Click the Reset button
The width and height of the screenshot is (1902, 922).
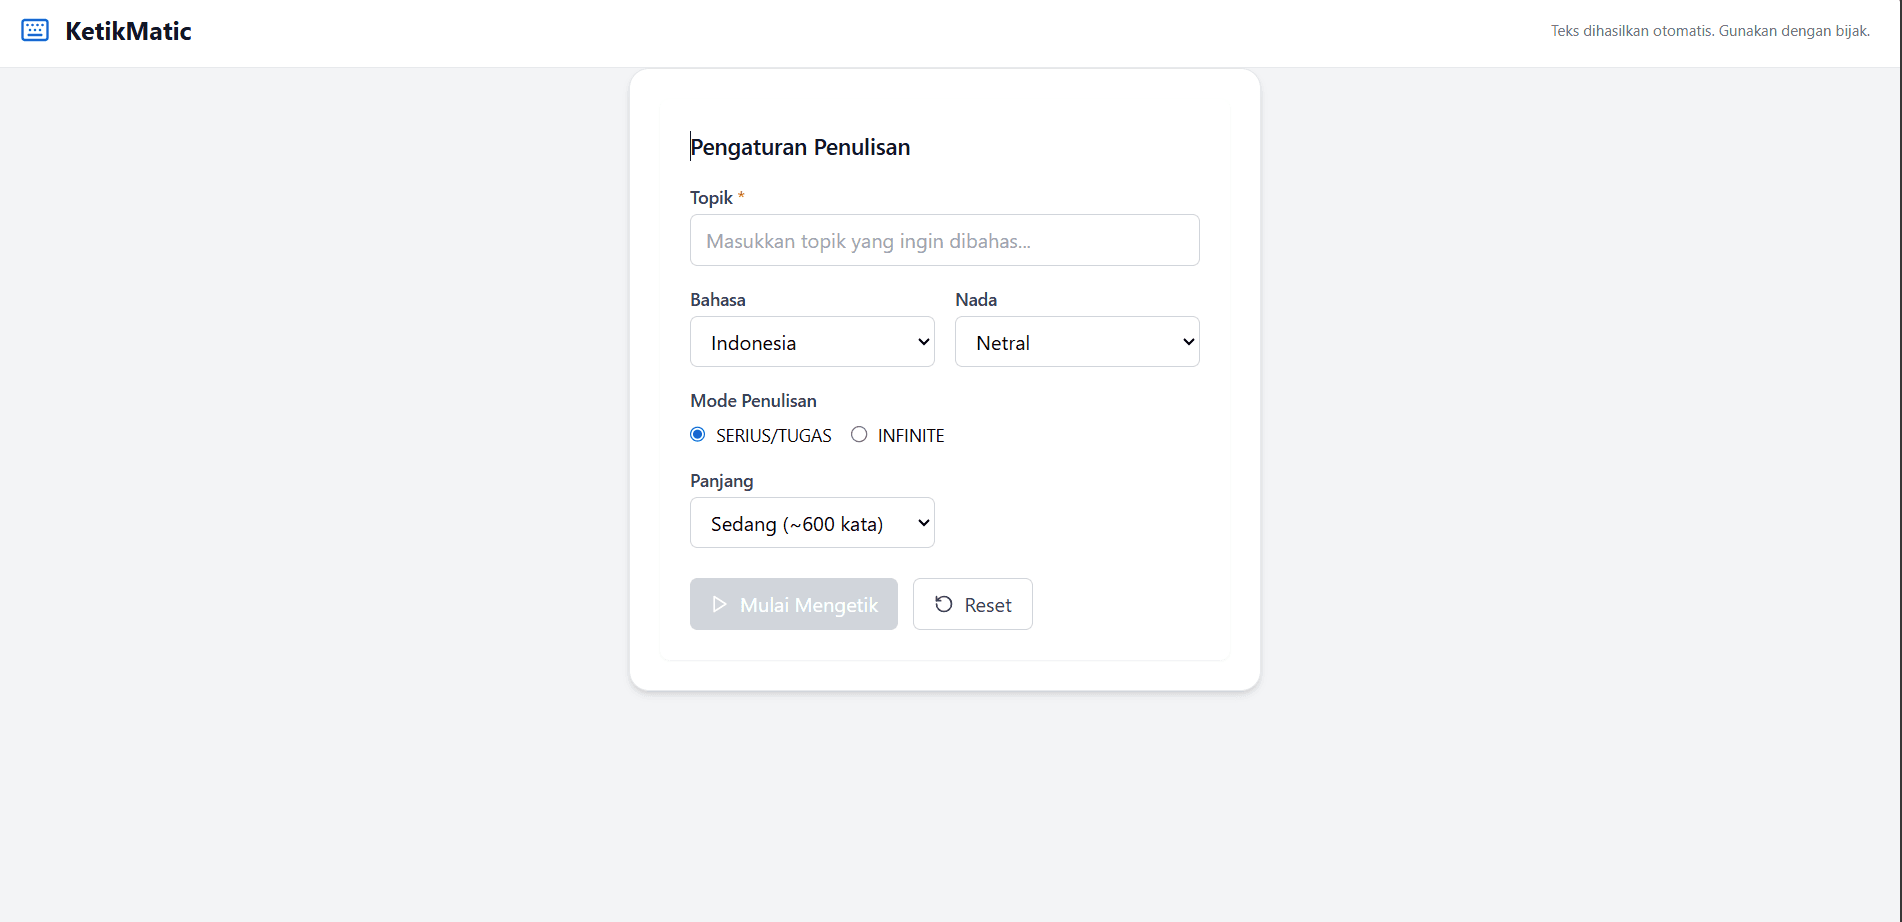(973, 604)
